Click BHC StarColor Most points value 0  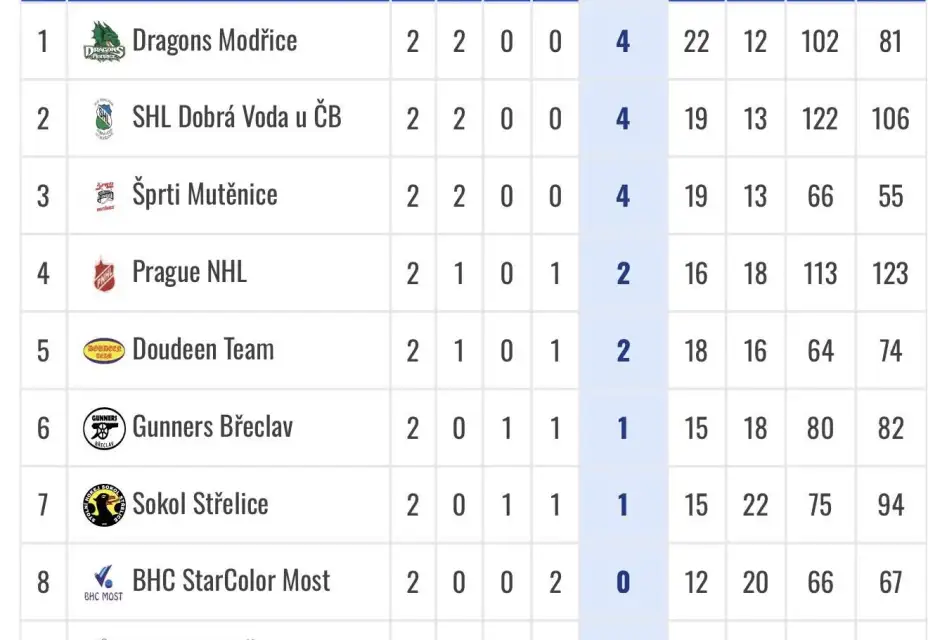(623, 582)
